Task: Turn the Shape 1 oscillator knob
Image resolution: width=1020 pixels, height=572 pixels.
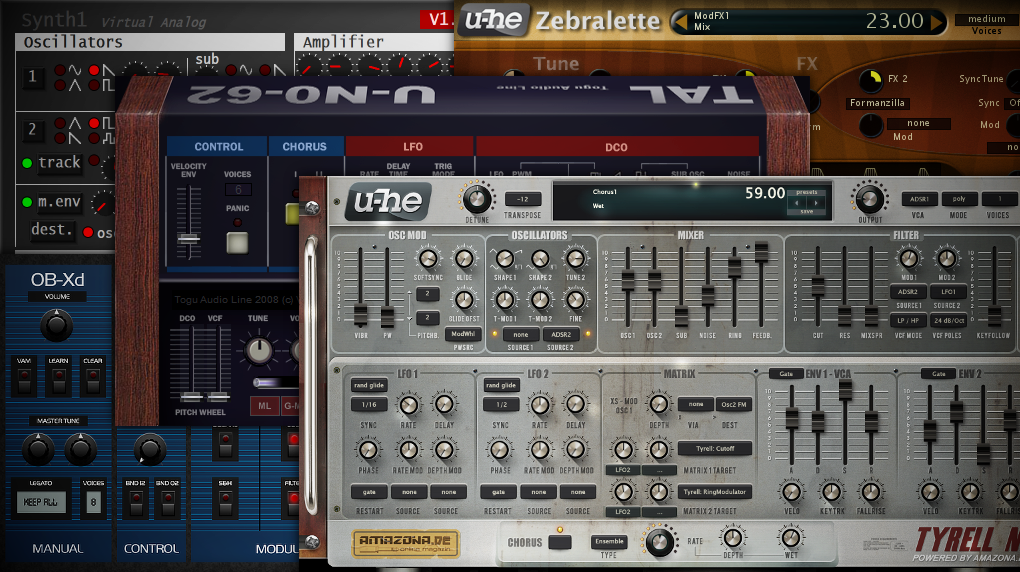Action: (x=504, y=259)
